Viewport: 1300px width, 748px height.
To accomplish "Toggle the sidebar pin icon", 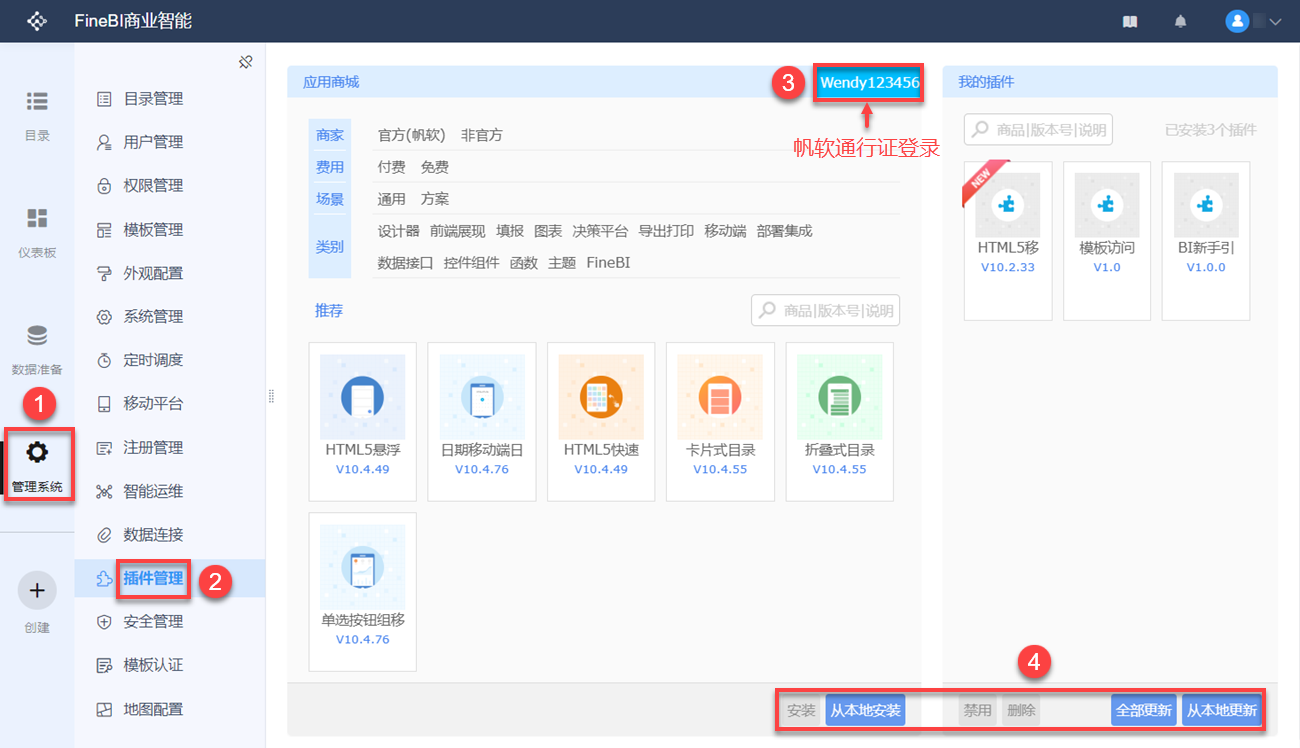I will (x=245, y=62).
